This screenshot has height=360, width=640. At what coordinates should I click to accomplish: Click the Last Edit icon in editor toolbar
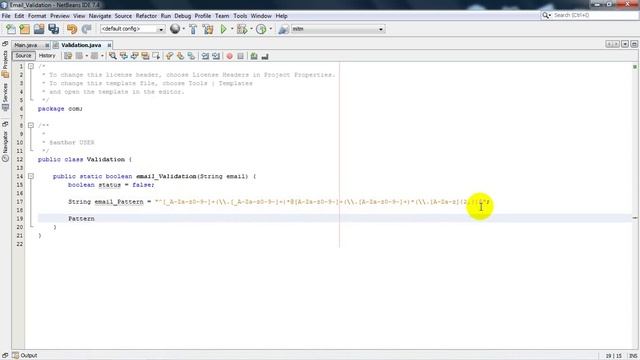pyautogui.click(x=68, y=56)
